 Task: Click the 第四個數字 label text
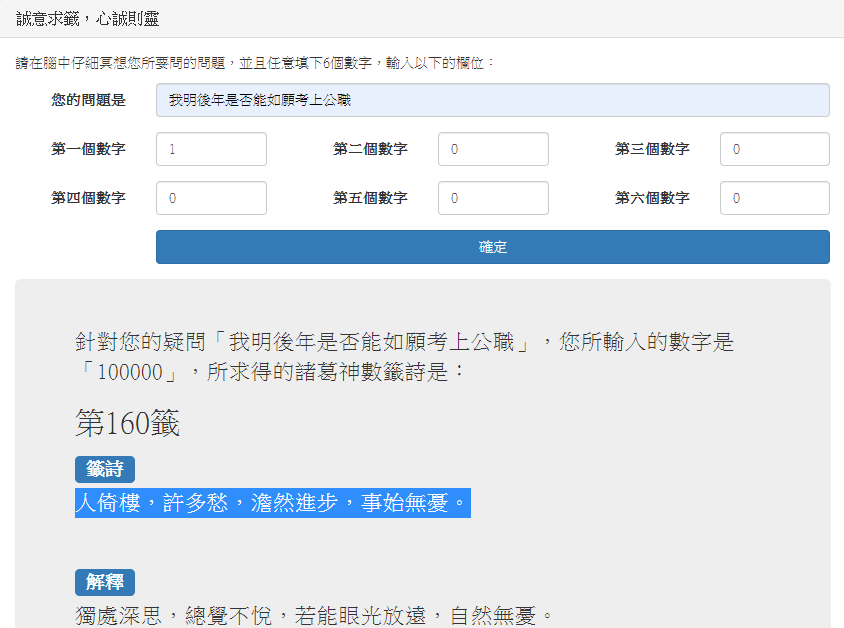[88, 198]
